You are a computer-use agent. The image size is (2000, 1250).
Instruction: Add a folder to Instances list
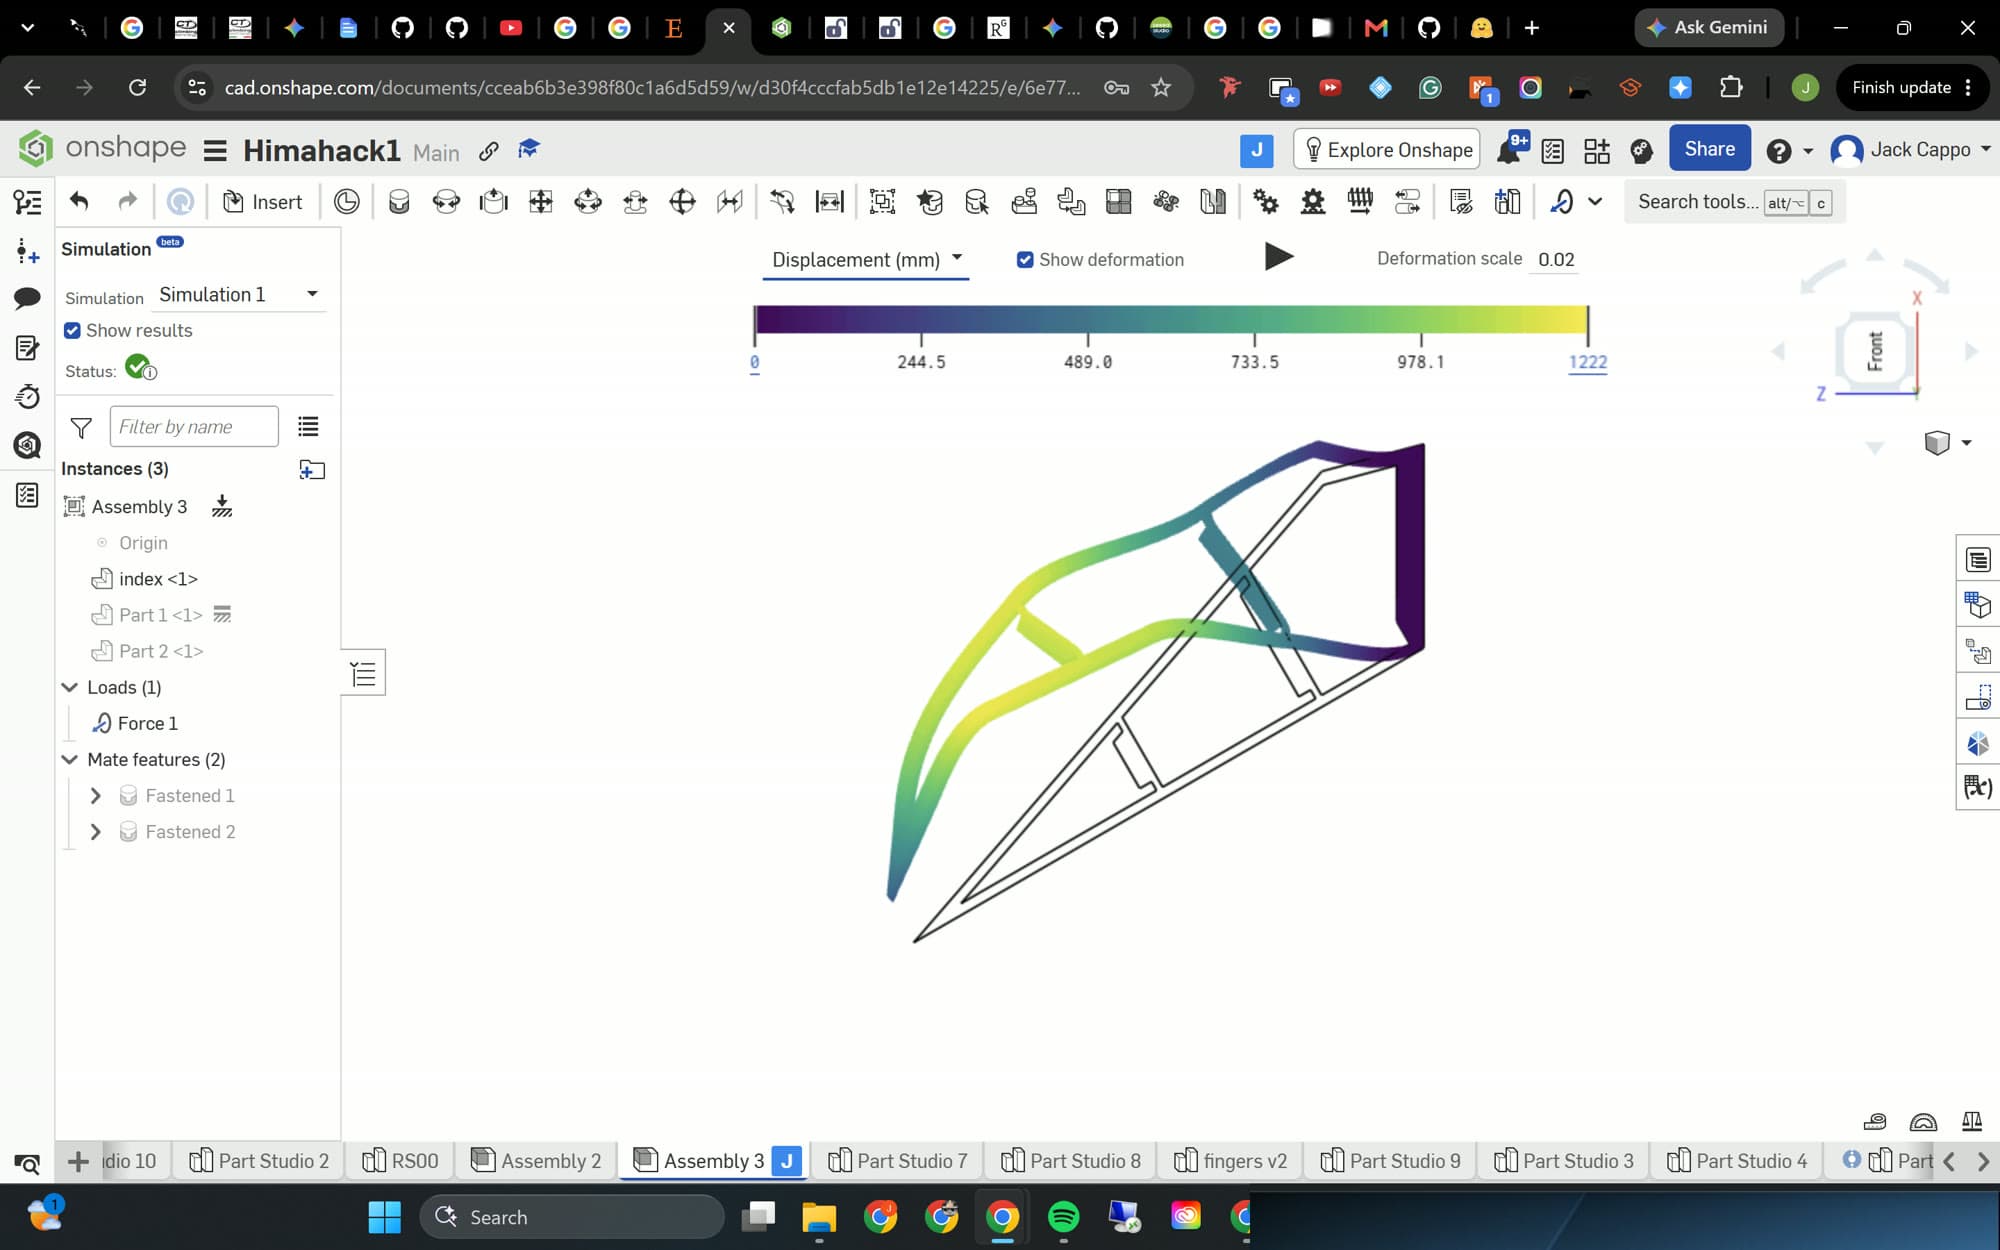point(312,469)
